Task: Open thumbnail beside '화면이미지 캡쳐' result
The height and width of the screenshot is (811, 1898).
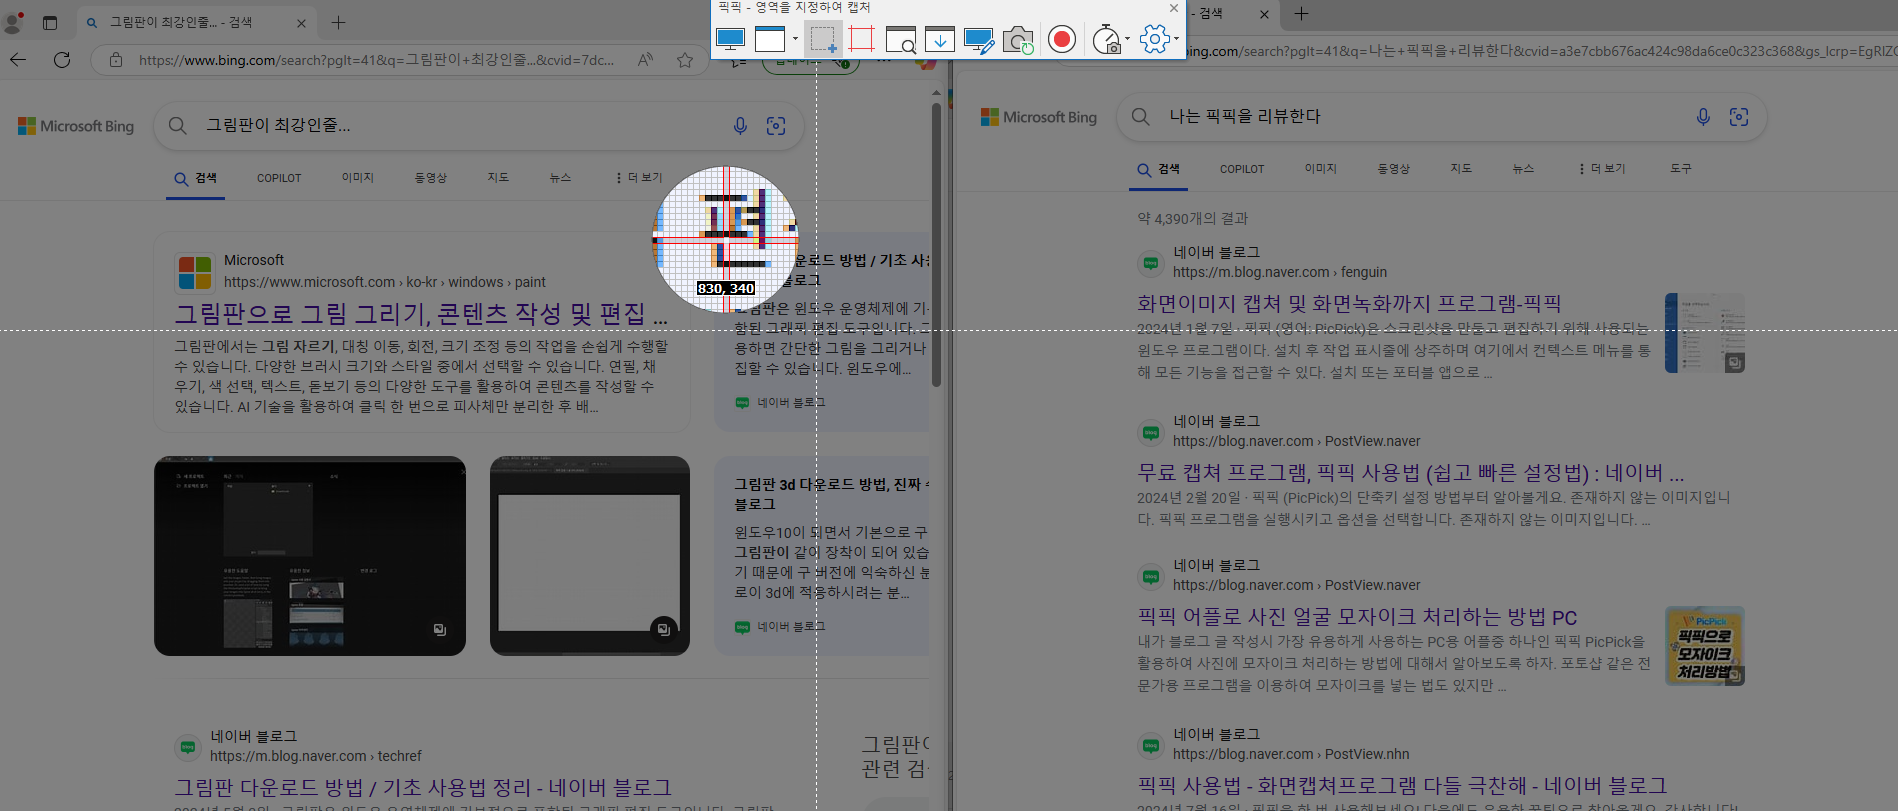Action: point(1705,333)
